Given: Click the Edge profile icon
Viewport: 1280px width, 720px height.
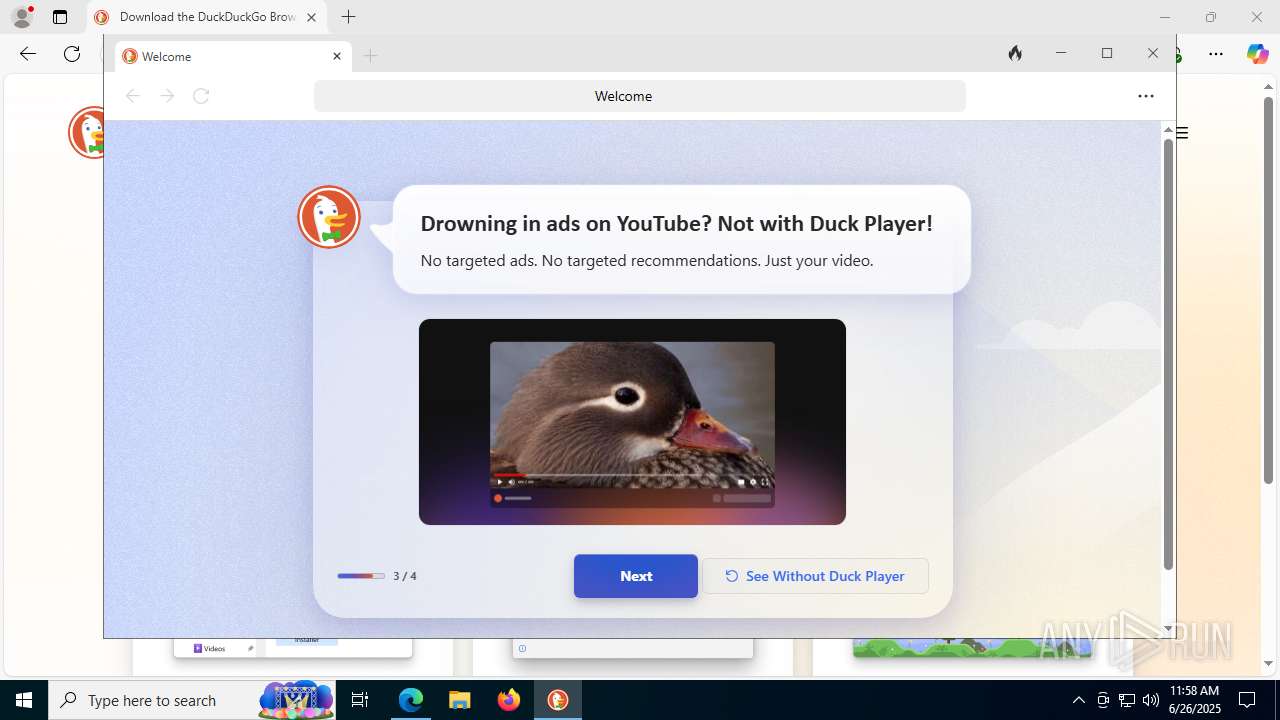Looking at the screenshot, I should tap(22, 17).
